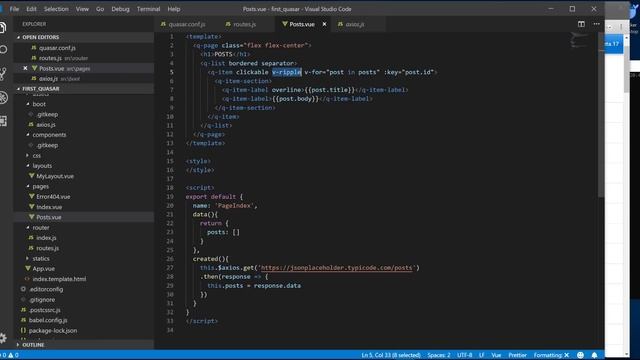Open the Edit menu
Image resolution: width=640 pixels, height=360 pixels.
31,9
